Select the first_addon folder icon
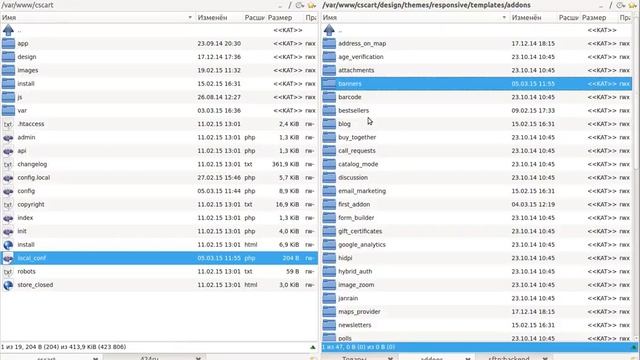The image size is (640, 360). pyautogui.click(x=329, y=204)
